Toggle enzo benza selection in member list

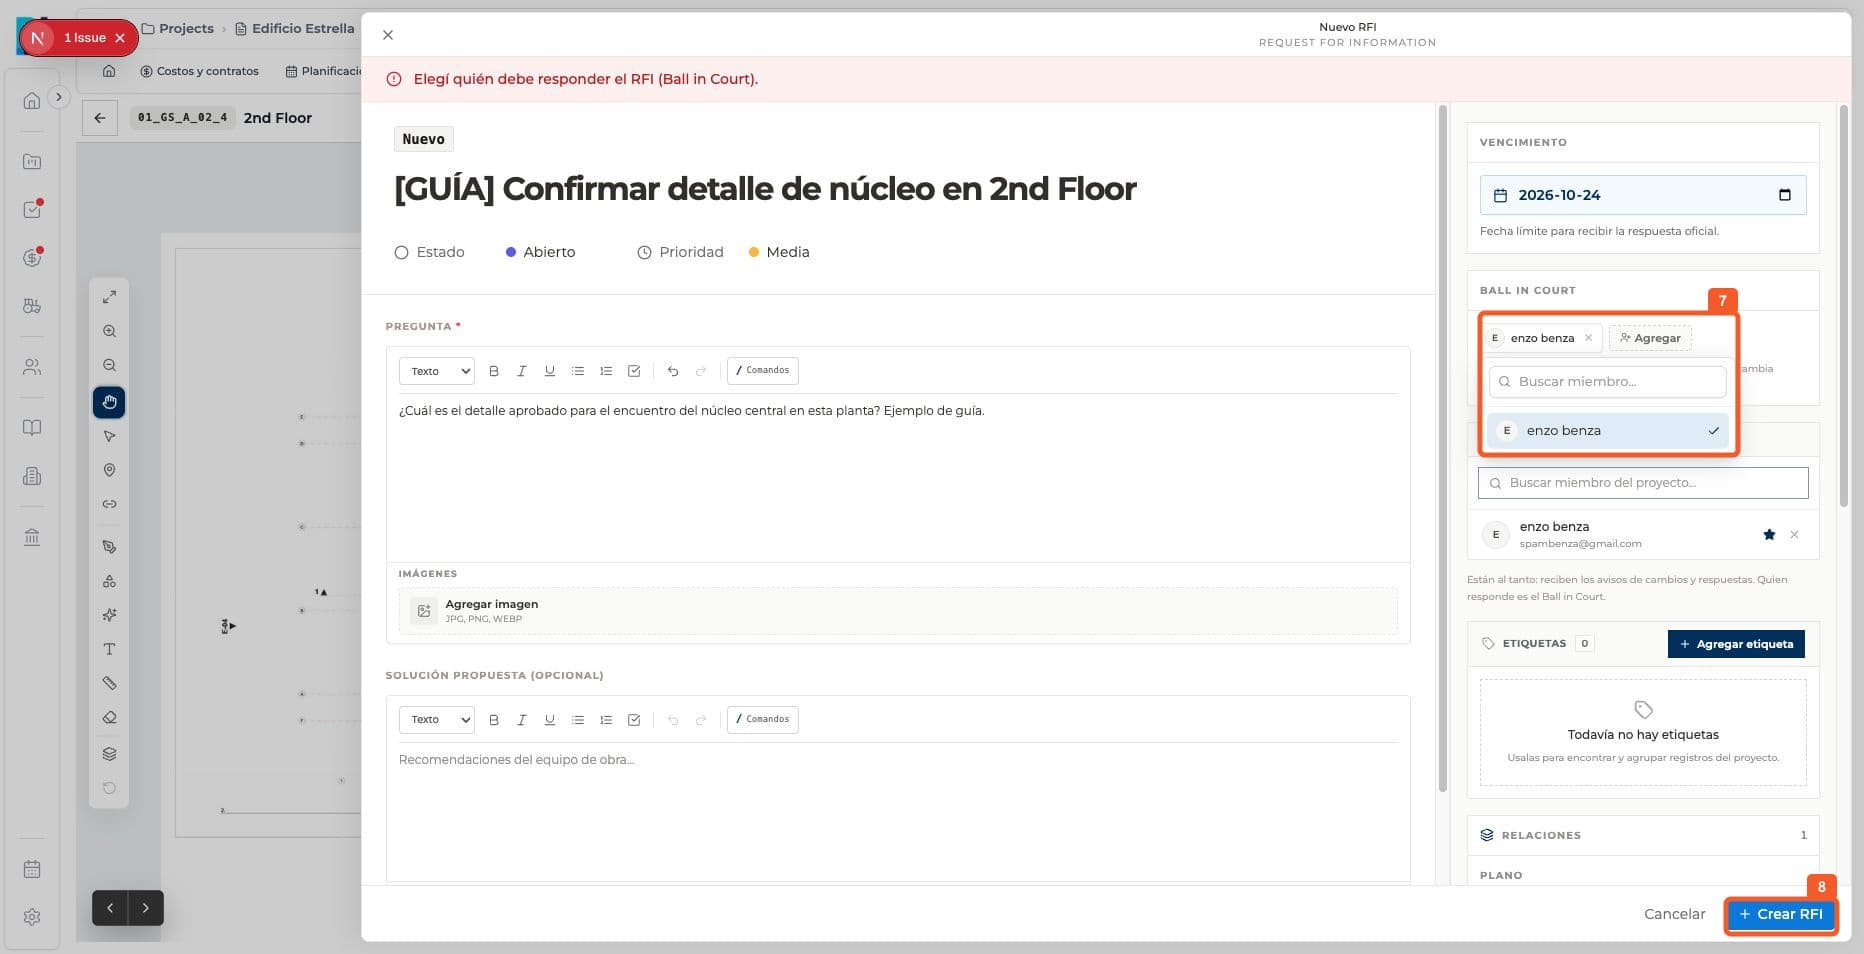pyautogui.click(x=1607, y=431)
